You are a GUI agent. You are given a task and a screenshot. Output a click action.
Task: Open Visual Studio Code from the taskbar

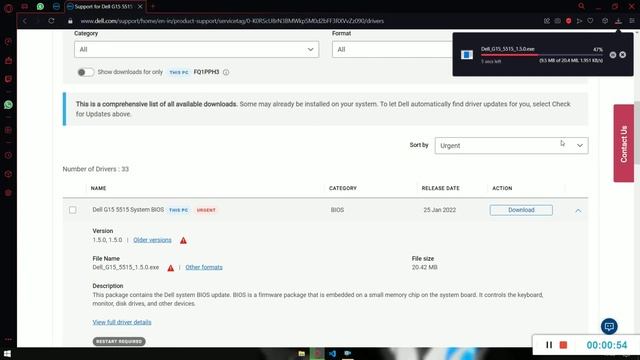coord(332,353)
